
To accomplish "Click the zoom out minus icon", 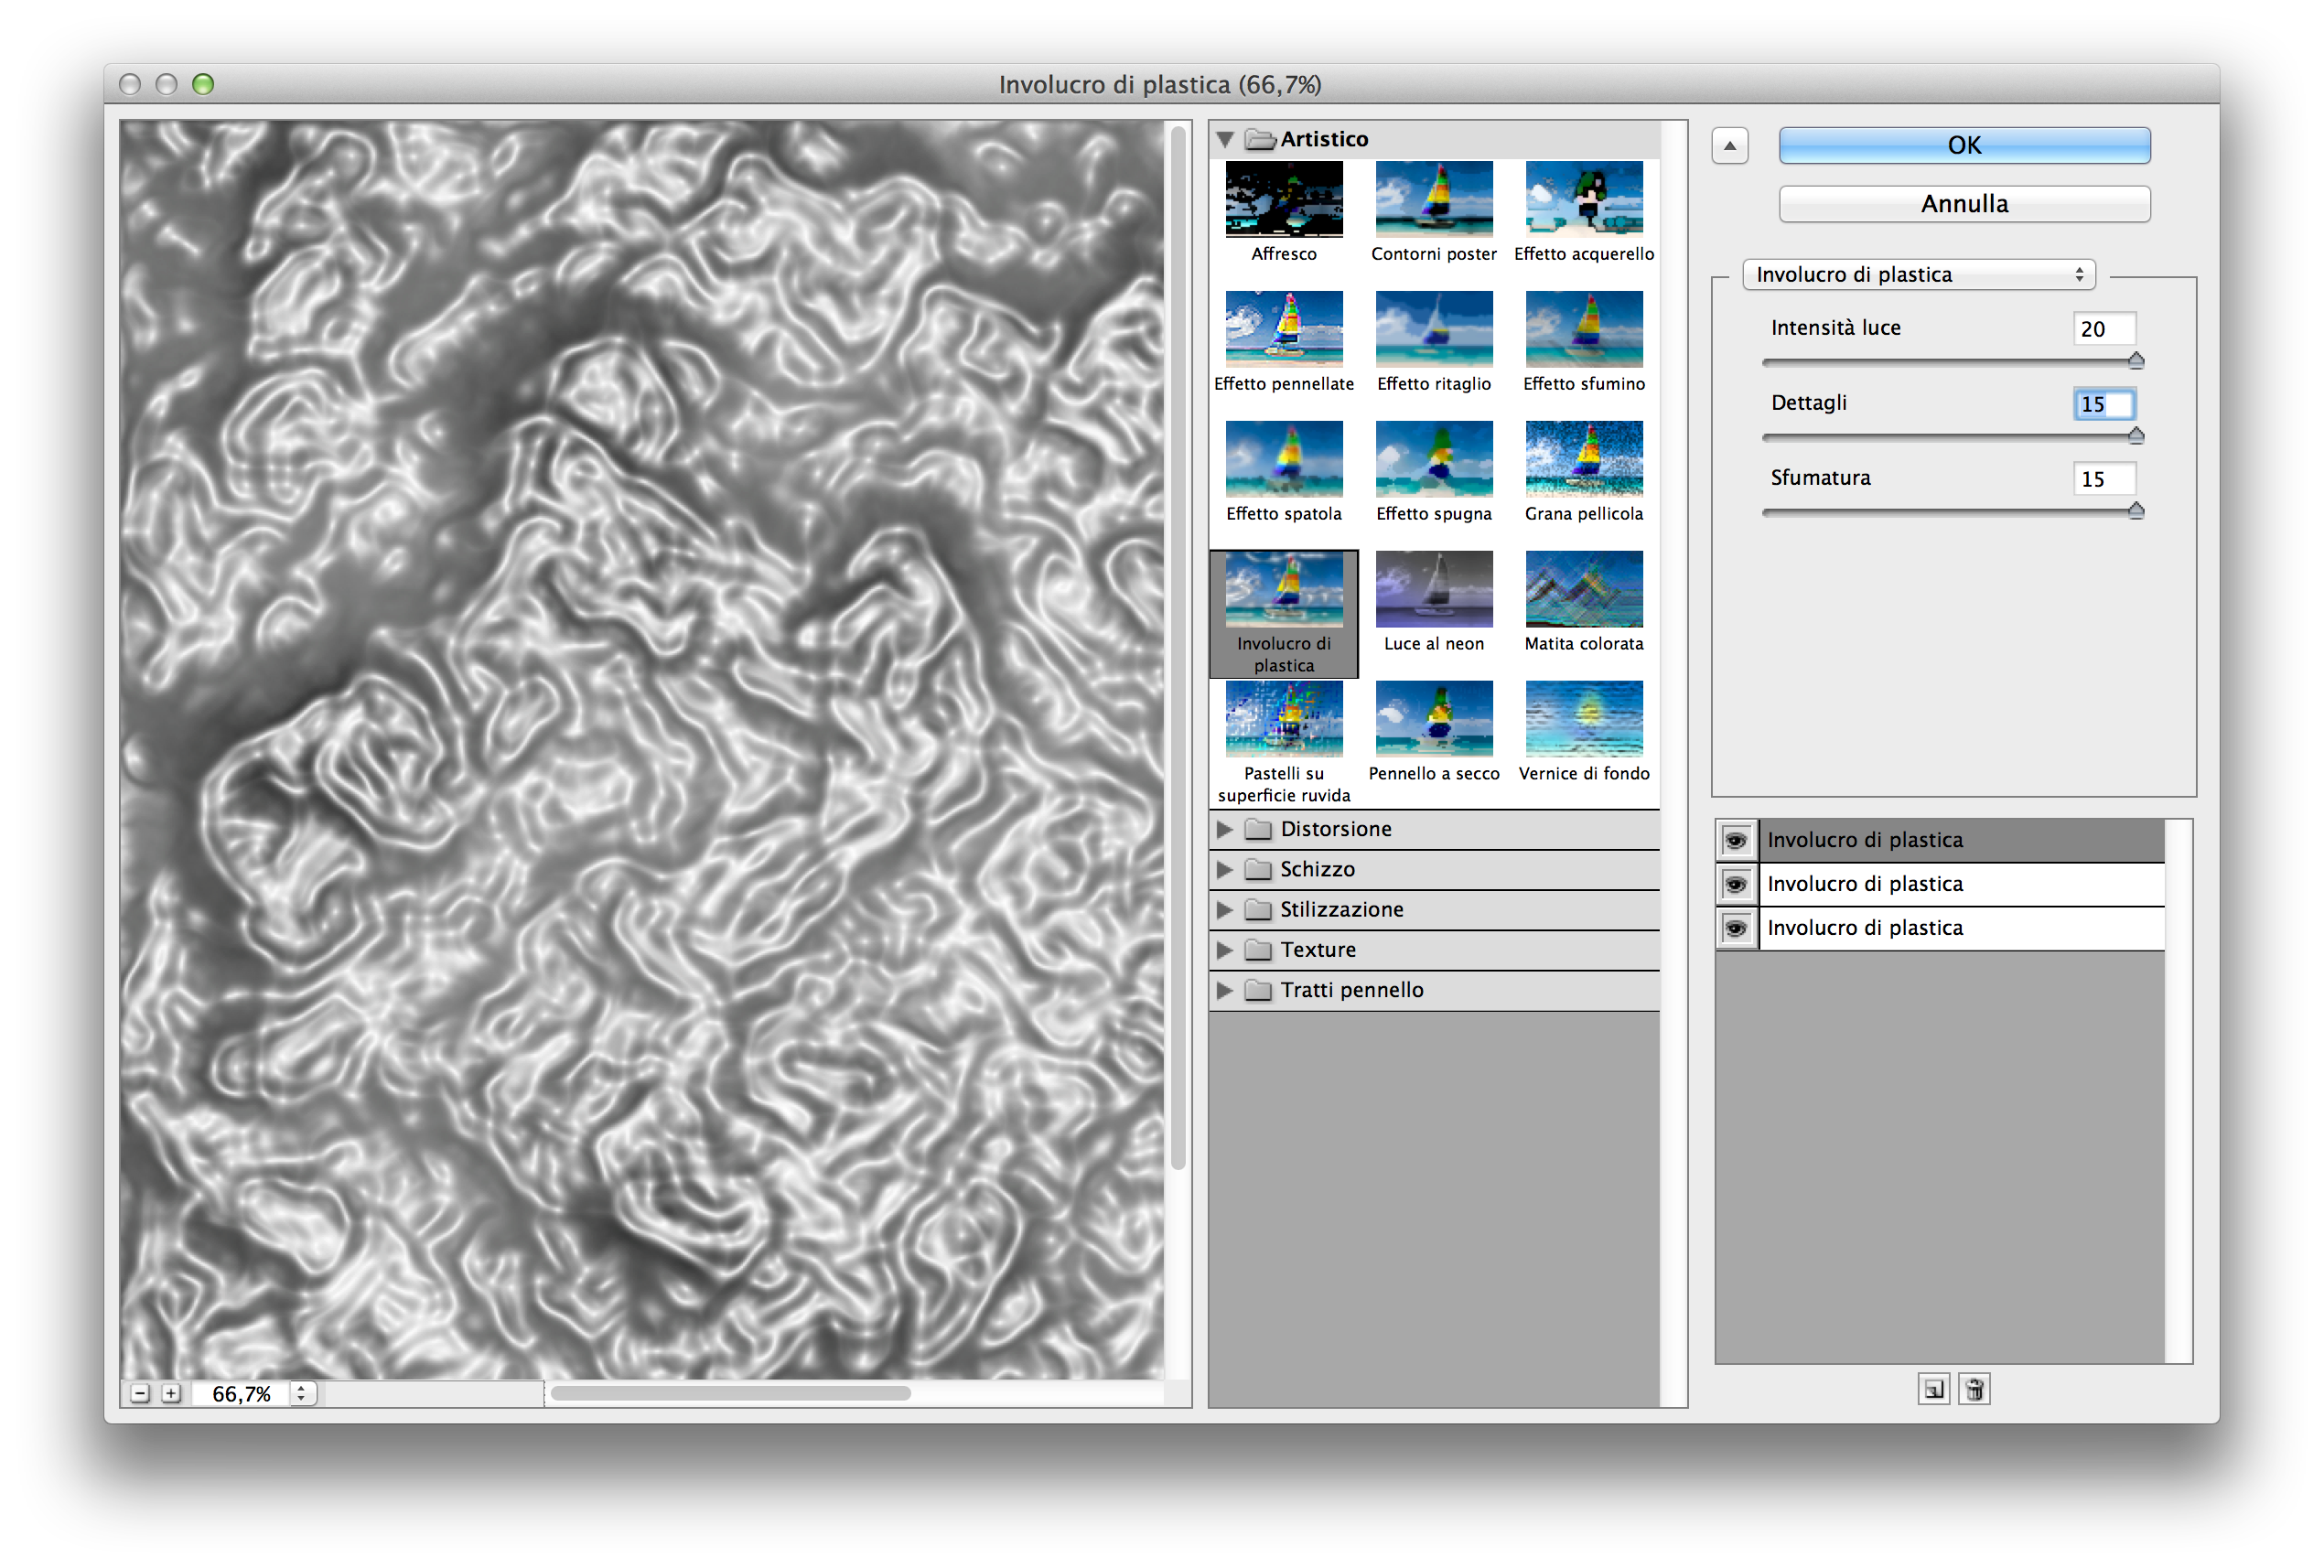I will pyautogui.click(x=140, y=1393).
